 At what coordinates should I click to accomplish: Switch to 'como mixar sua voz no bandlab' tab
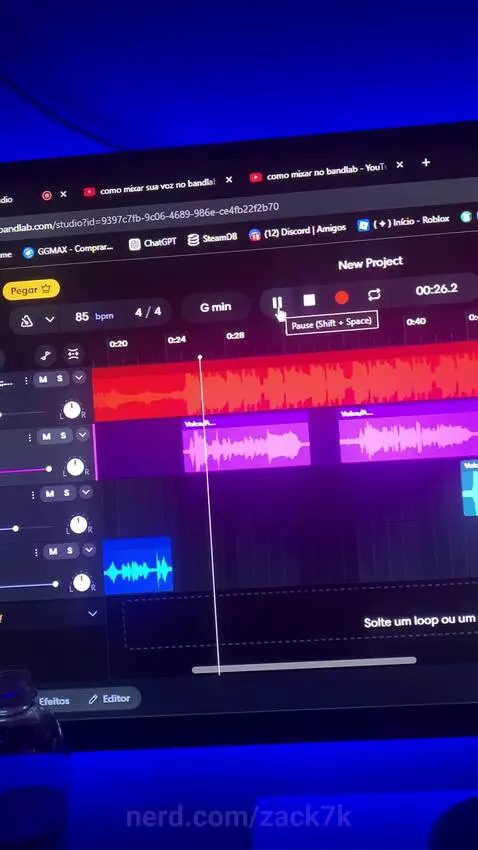point(157,187)
